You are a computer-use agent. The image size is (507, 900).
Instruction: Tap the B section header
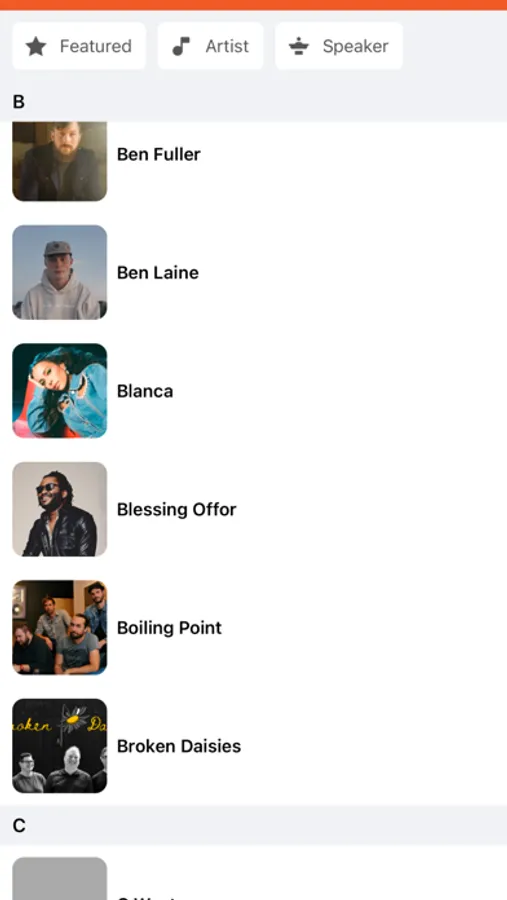253,102
